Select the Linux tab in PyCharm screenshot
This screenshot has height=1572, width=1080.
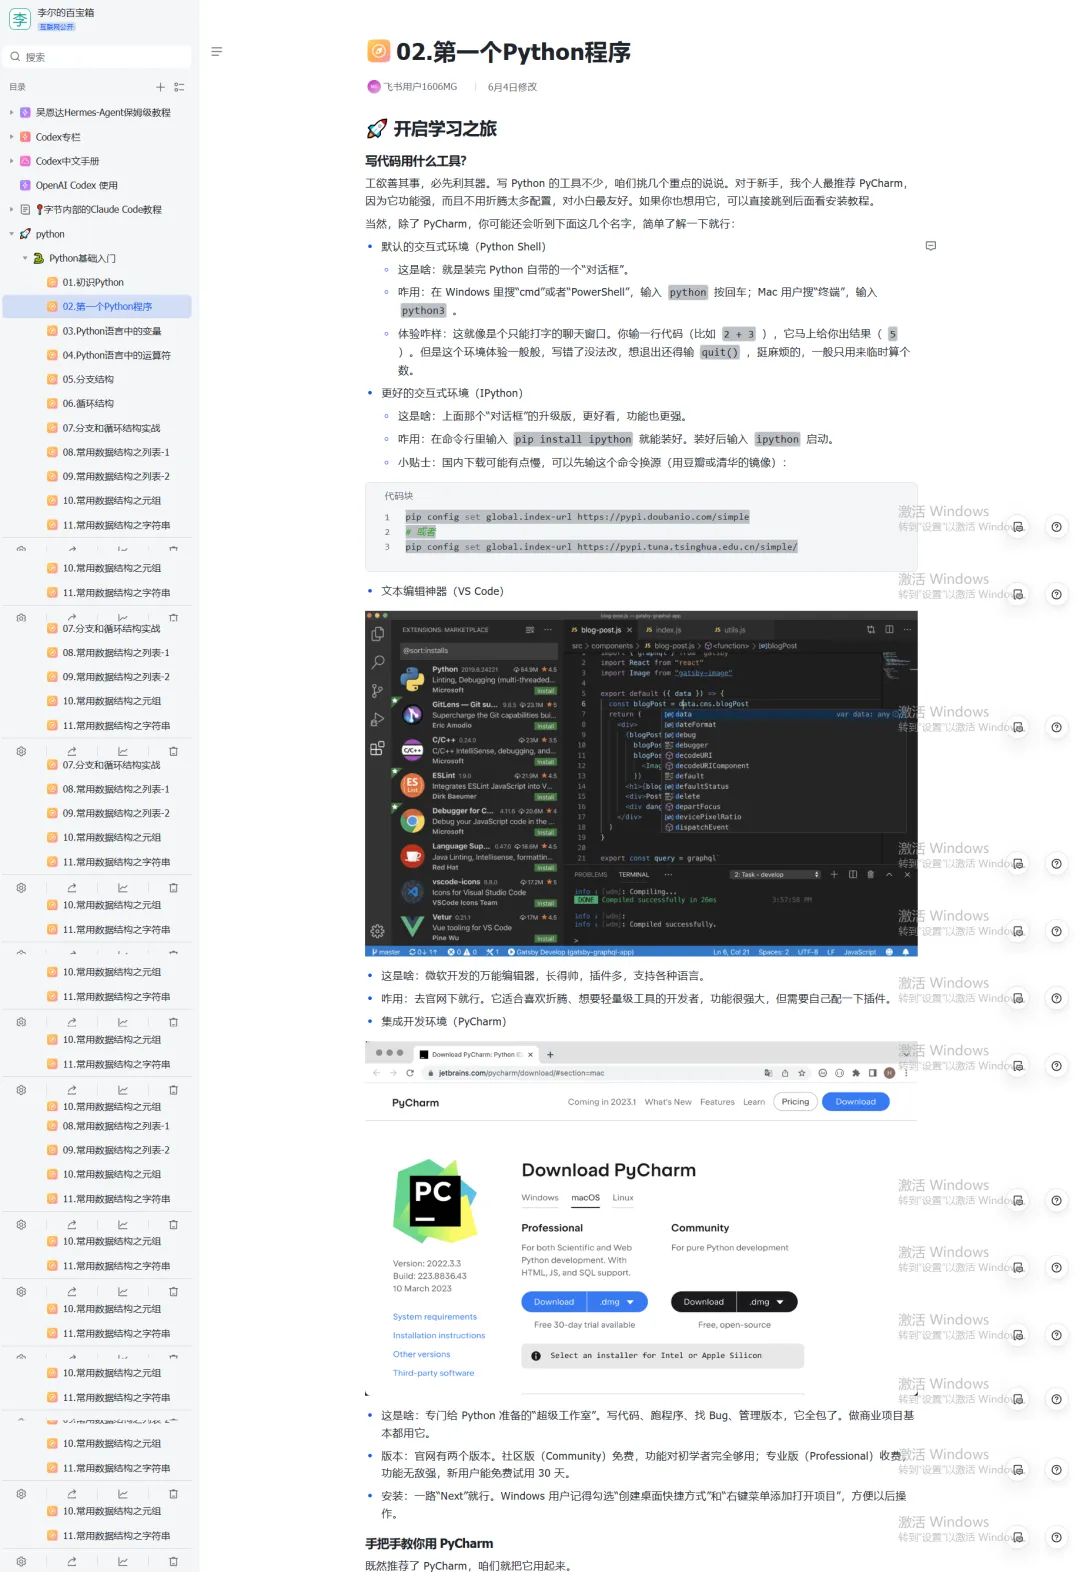[623, 1198]
